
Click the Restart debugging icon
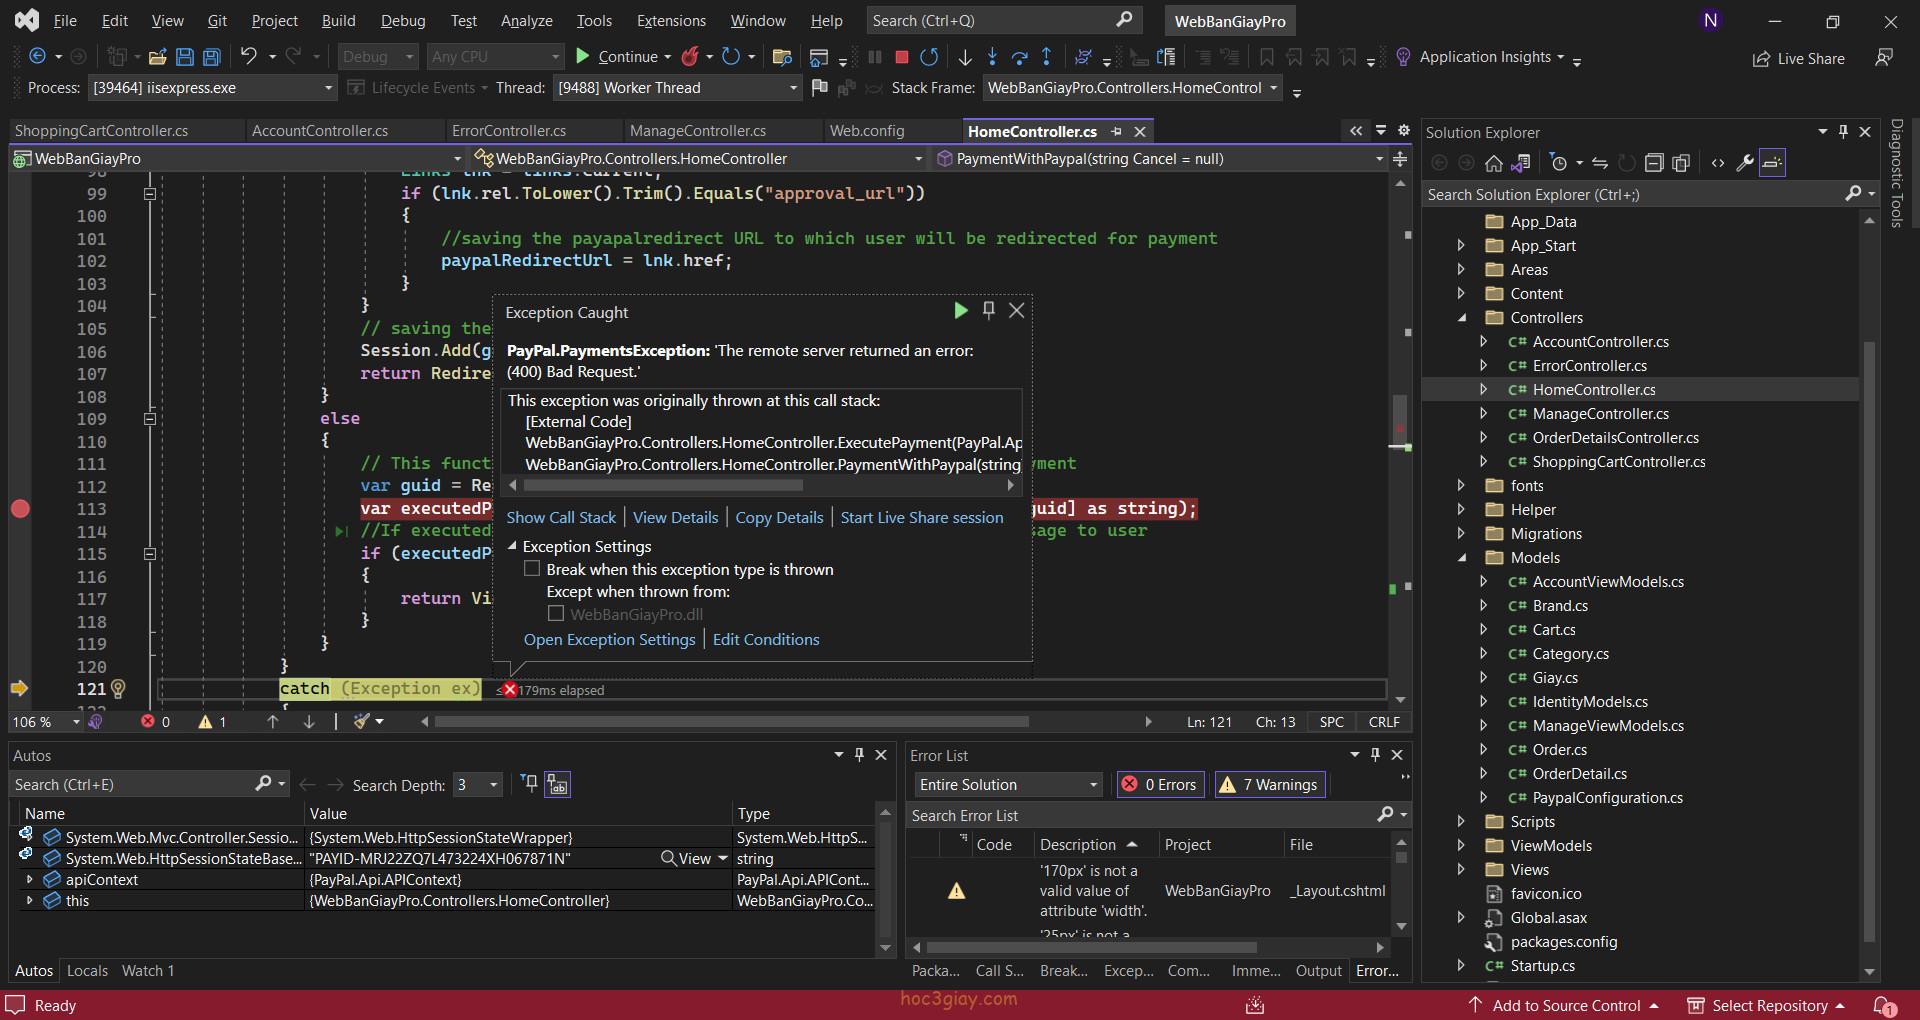pyautogui.click(x=929, y=57)
